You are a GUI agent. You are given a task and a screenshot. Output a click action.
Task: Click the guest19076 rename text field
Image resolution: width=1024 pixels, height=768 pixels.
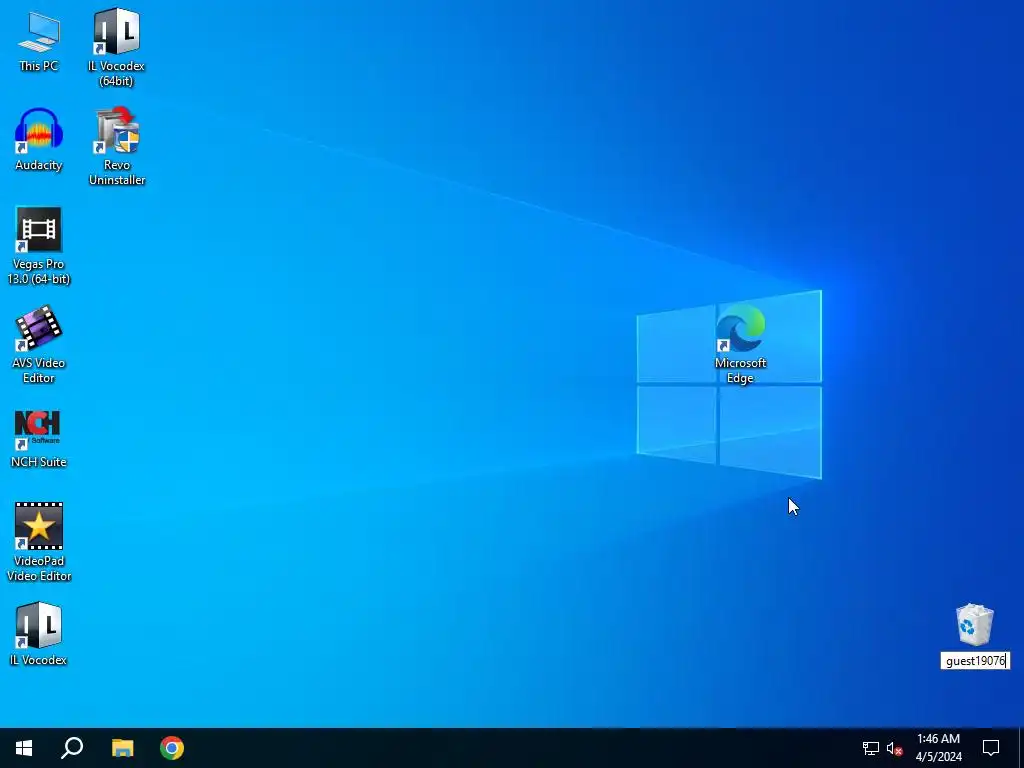tap(975, 661)
